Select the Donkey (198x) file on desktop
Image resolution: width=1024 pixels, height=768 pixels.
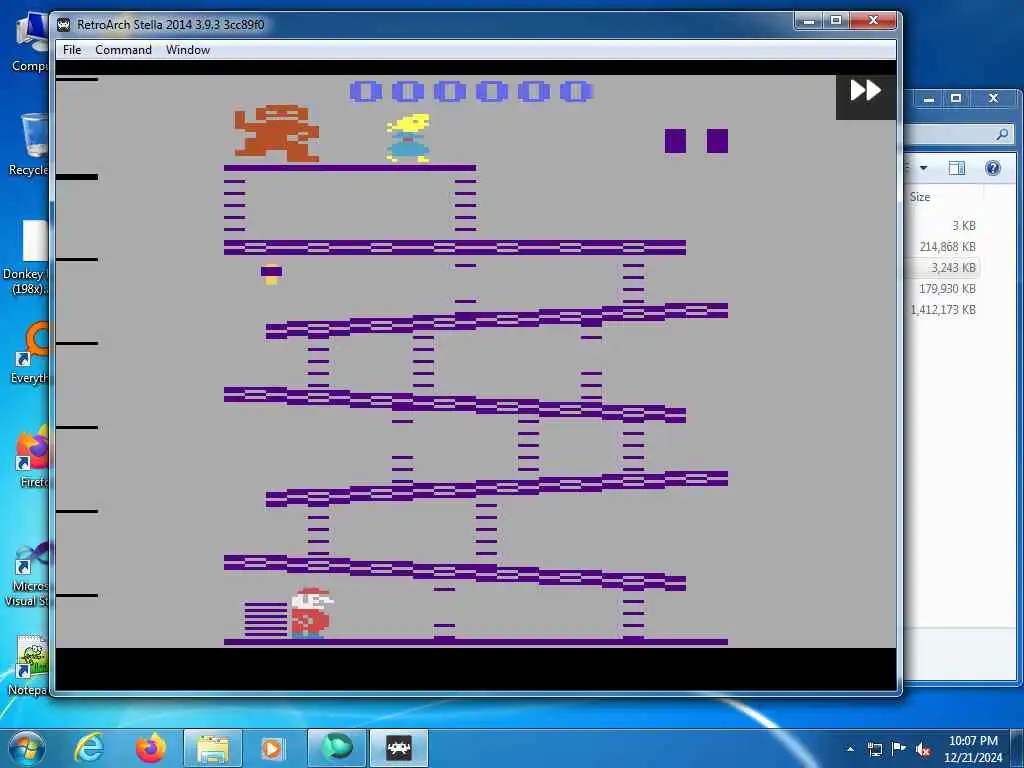27,258
